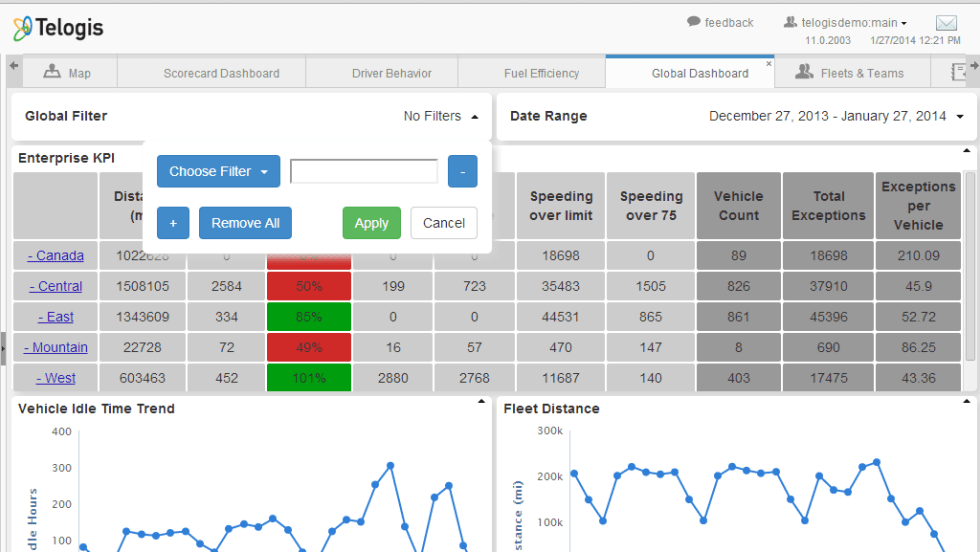Open the Central region link
This screenshot has height=552, width=980.
56,286
